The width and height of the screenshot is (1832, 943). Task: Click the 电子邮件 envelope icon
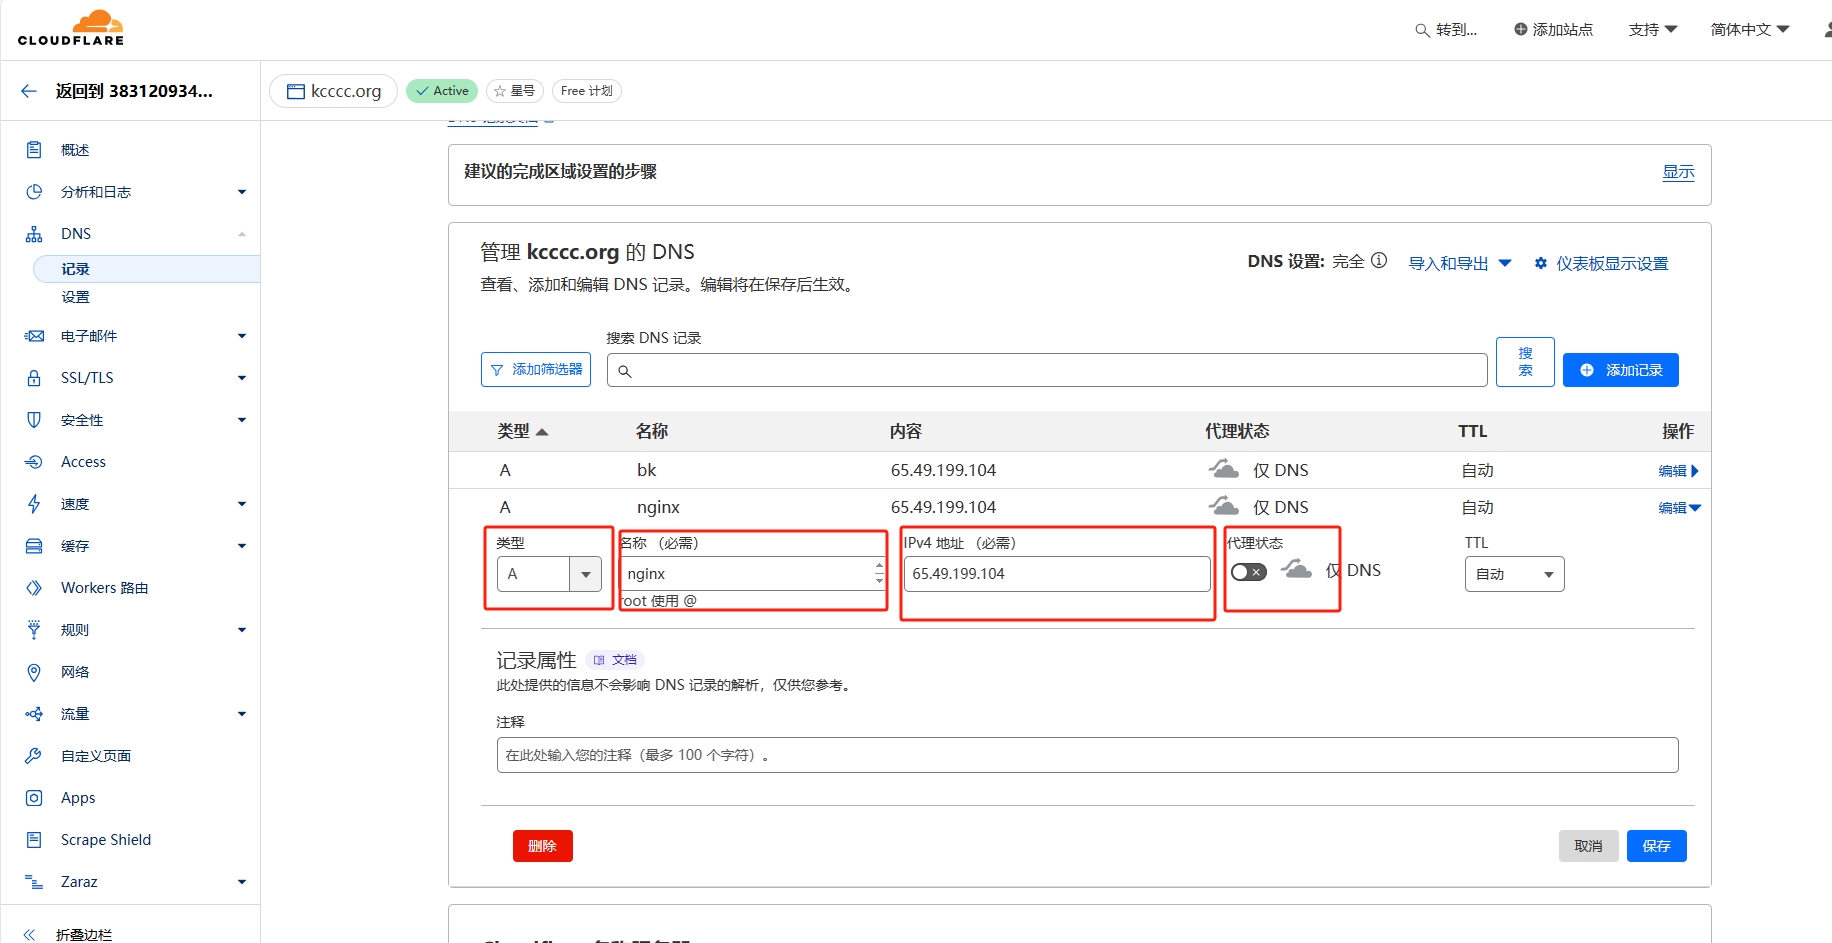click(x=34, y=336)
